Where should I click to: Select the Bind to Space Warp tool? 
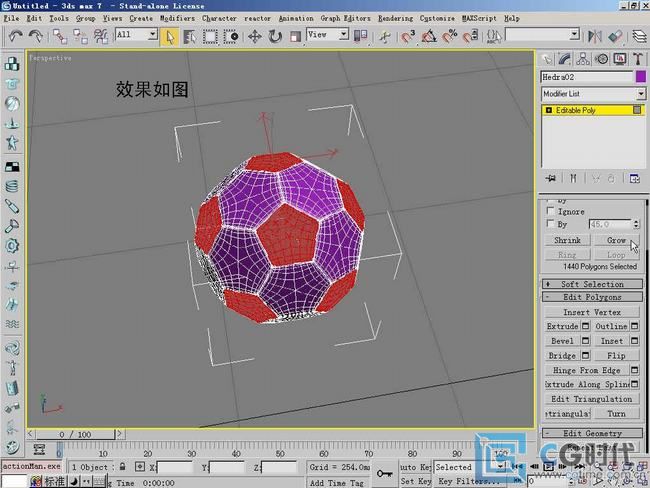coord(101,36)
